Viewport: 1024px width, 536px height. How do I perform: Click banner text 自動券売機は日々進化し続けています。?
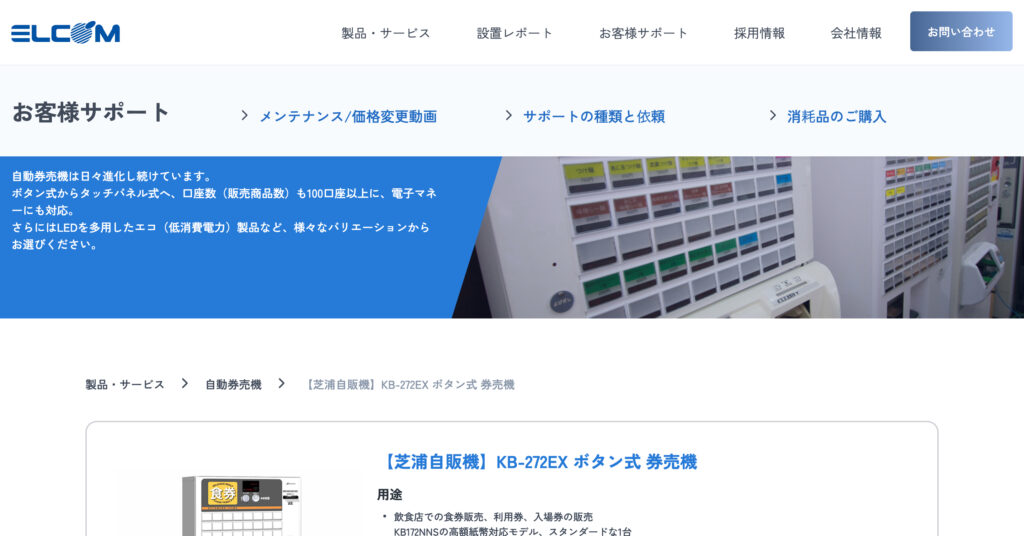coord(112,176)
